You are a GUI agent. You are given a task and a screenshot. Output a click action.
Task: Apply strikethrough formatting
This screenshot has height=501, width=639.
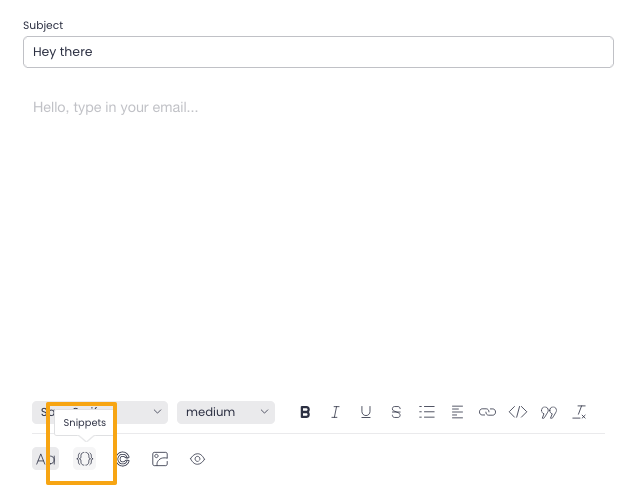pyautogui.click(x=396, y=412)
